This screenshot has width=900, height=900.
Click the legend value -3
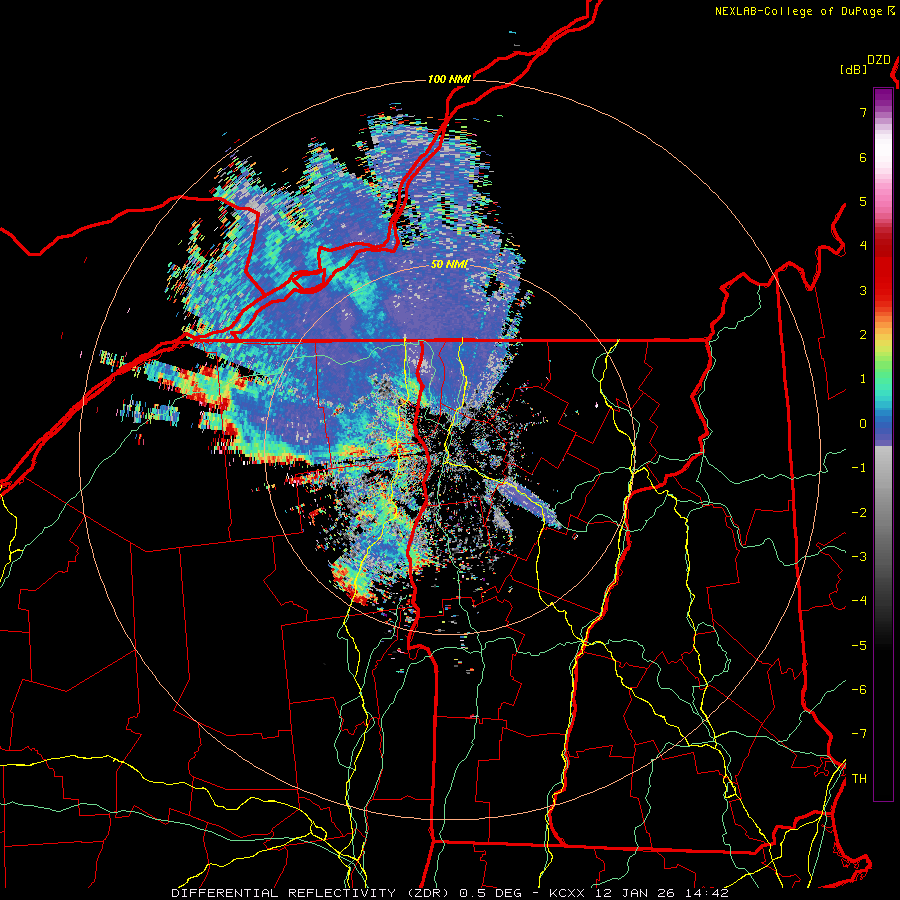pyautogui.click(x=859, y=557)
